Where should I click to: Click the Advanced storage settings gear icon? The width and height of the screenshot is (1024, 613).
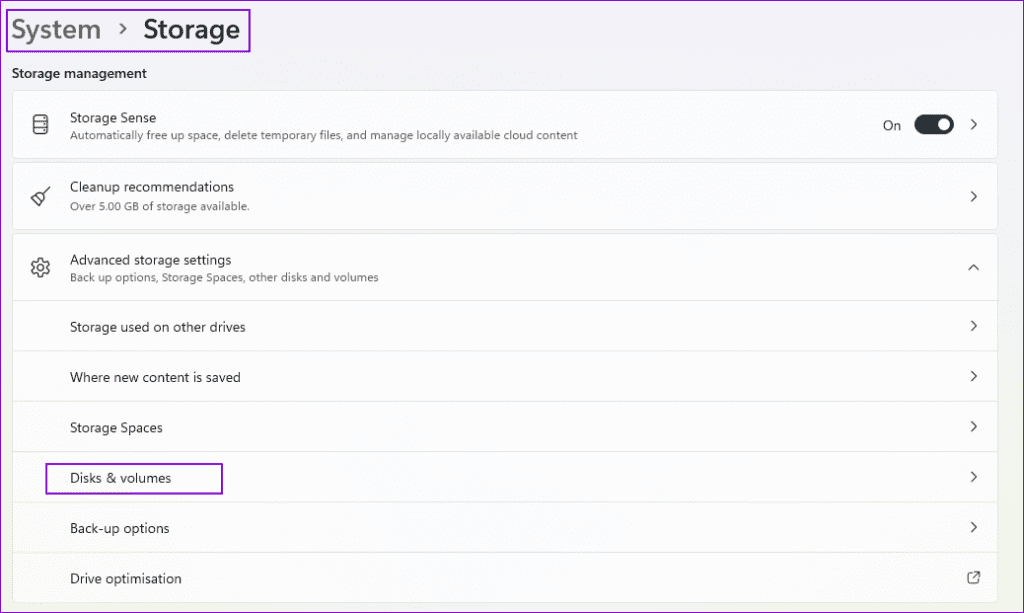pyautogui.click(x=40, y=267)
